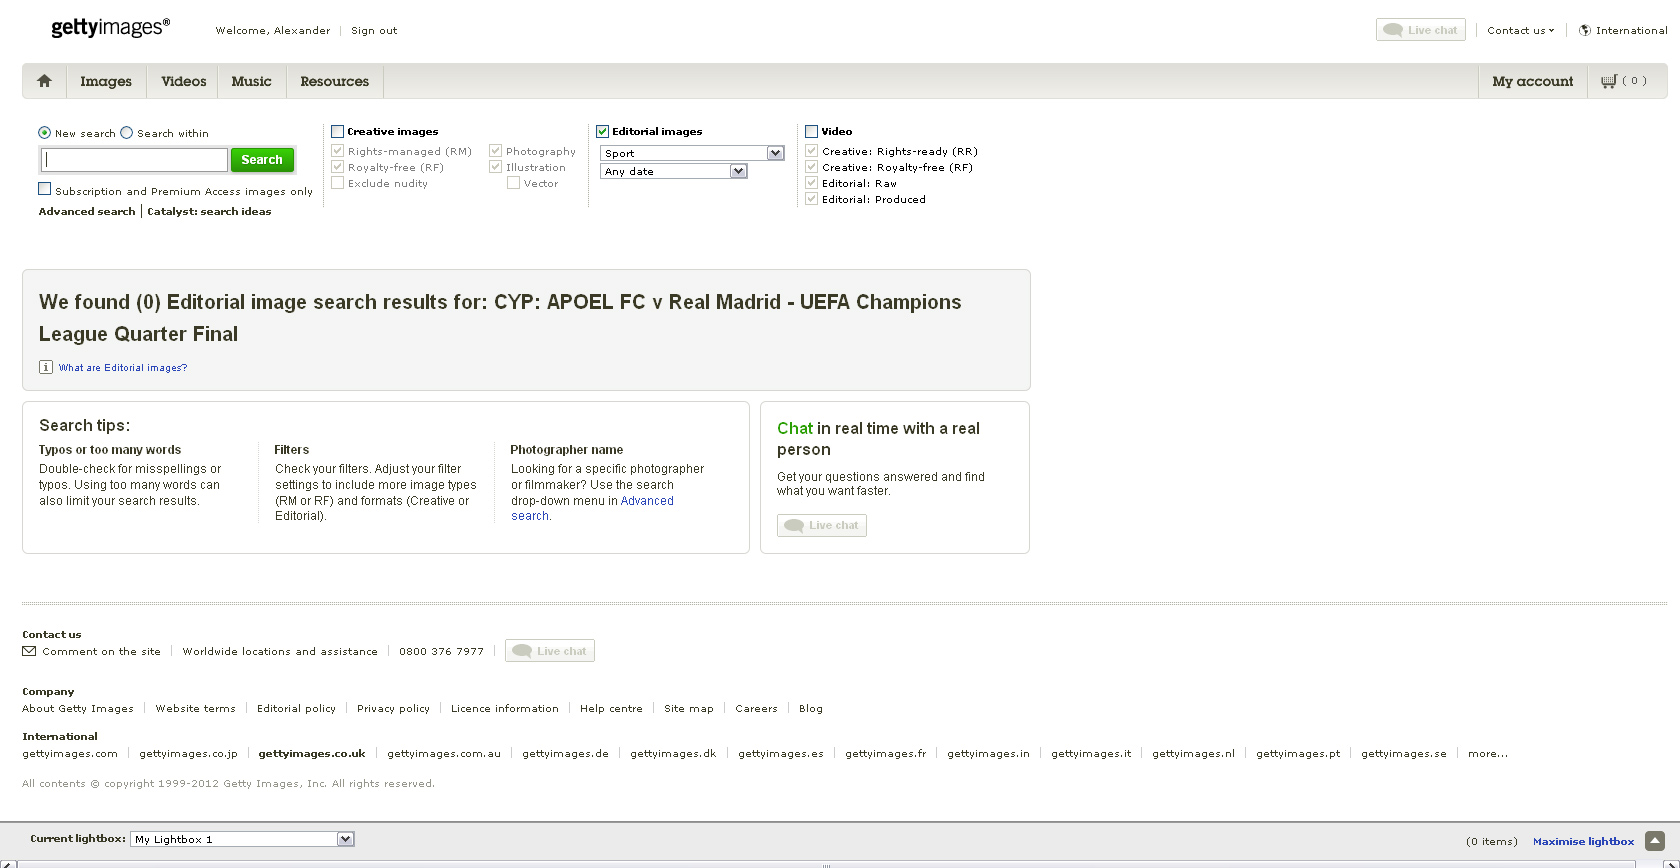Open the Resources menu
This screenshot has width=1680, height=868.
point(335,81)
